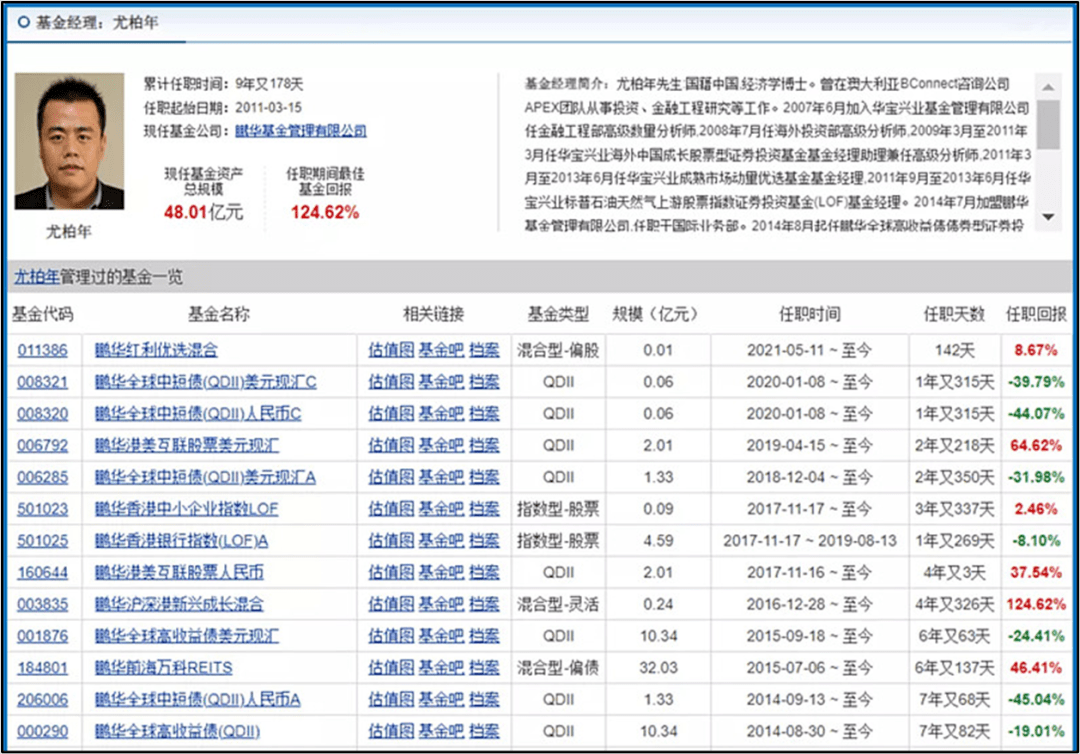Open fund code 006792
This screenshot has height=754, width=1080.
click(x=43, y=446)
